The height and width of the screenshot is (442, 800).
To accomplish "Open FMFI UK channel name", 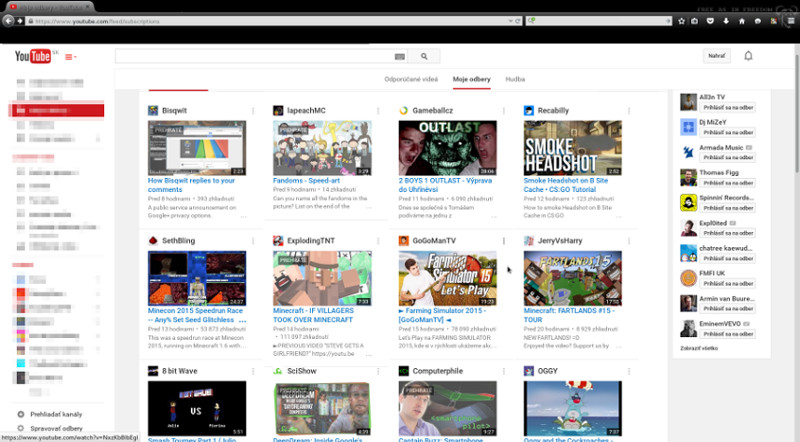I will coord(712,273).
